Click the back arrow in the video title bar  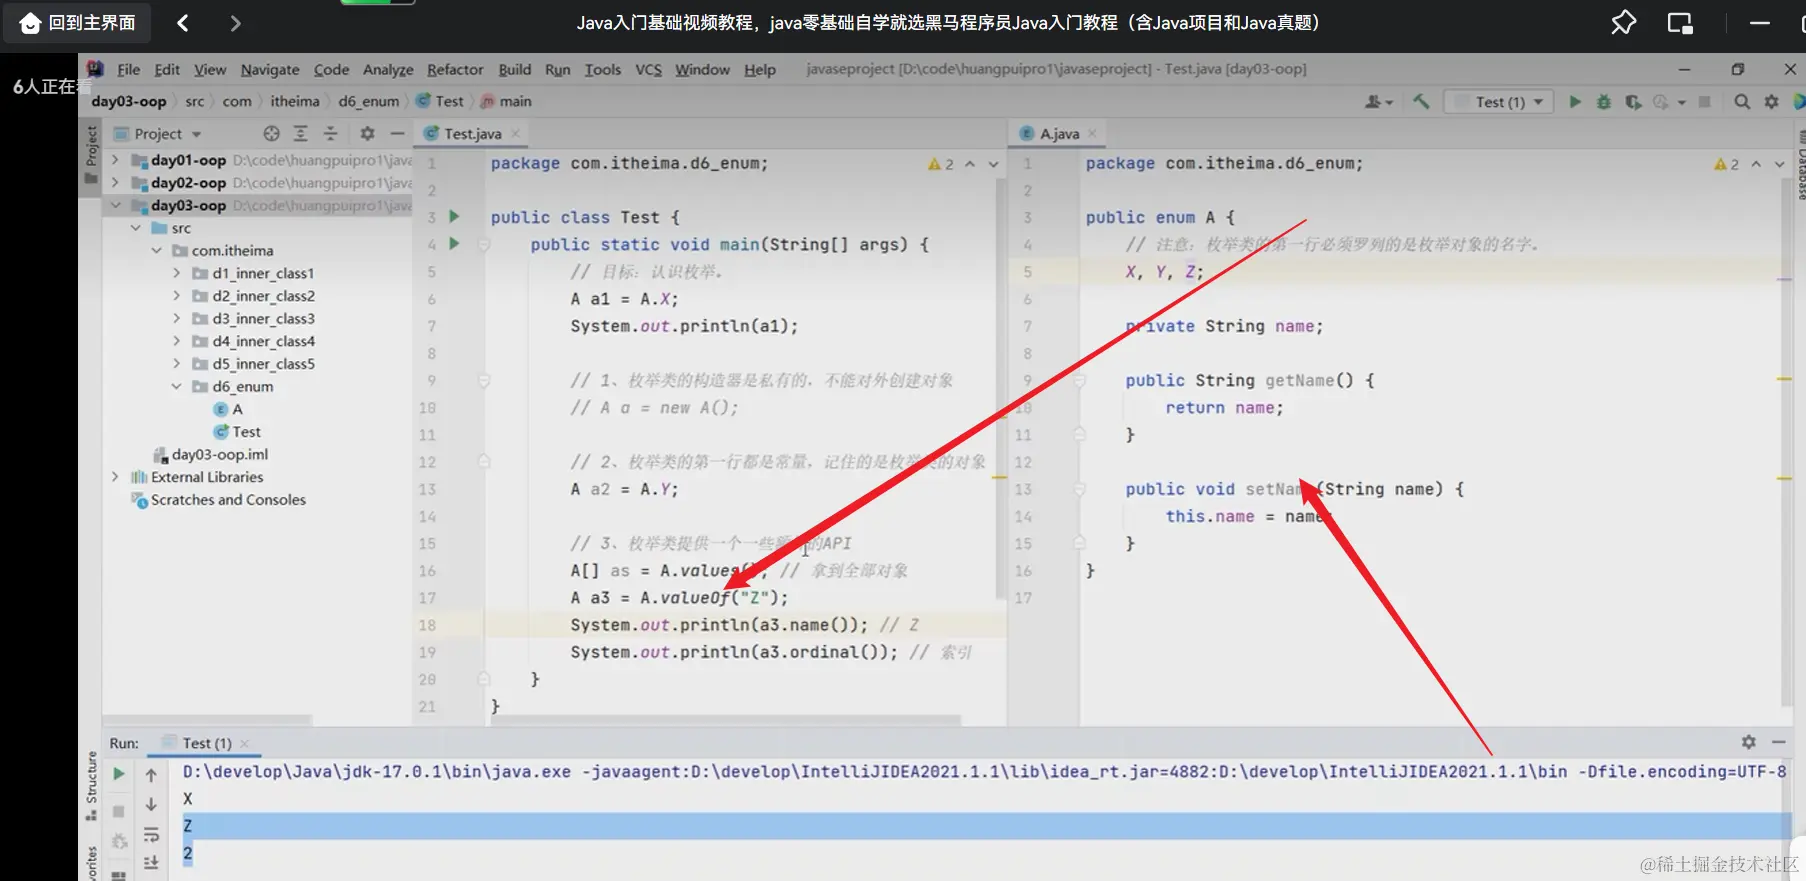tap(182, 23)
